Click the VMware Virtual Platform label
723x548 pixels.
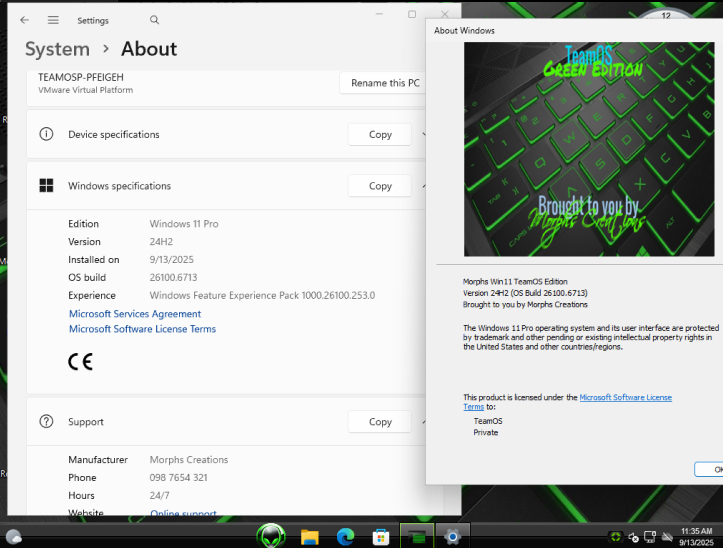pos(85,90)
